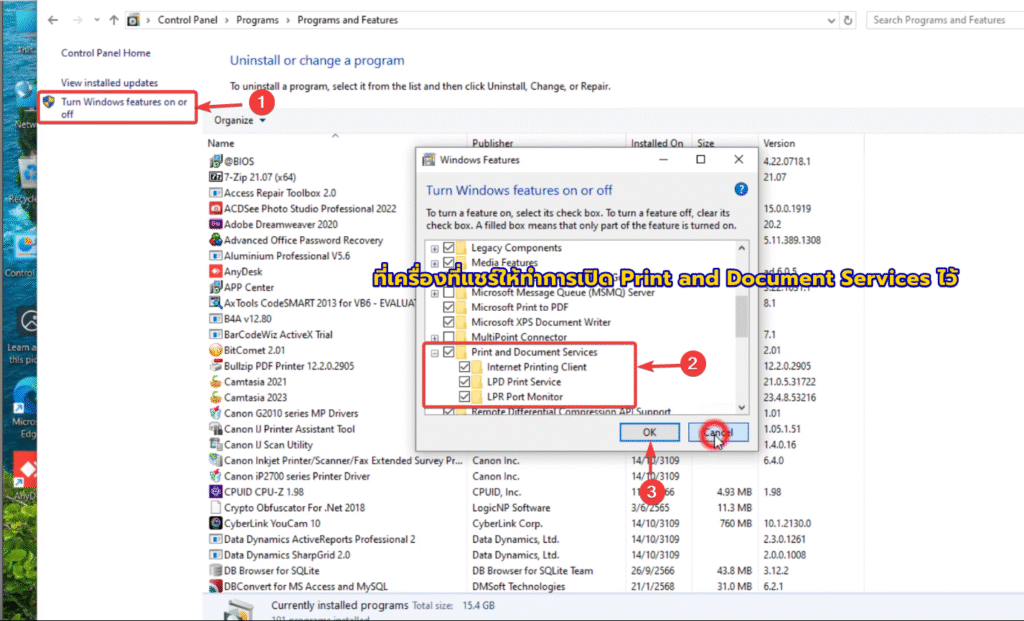Image resolution: width=1024 pixels, height=621 pixels.
Task: Click the Bullzip PDF Printer icon
Action: click(x=216, y=366)
